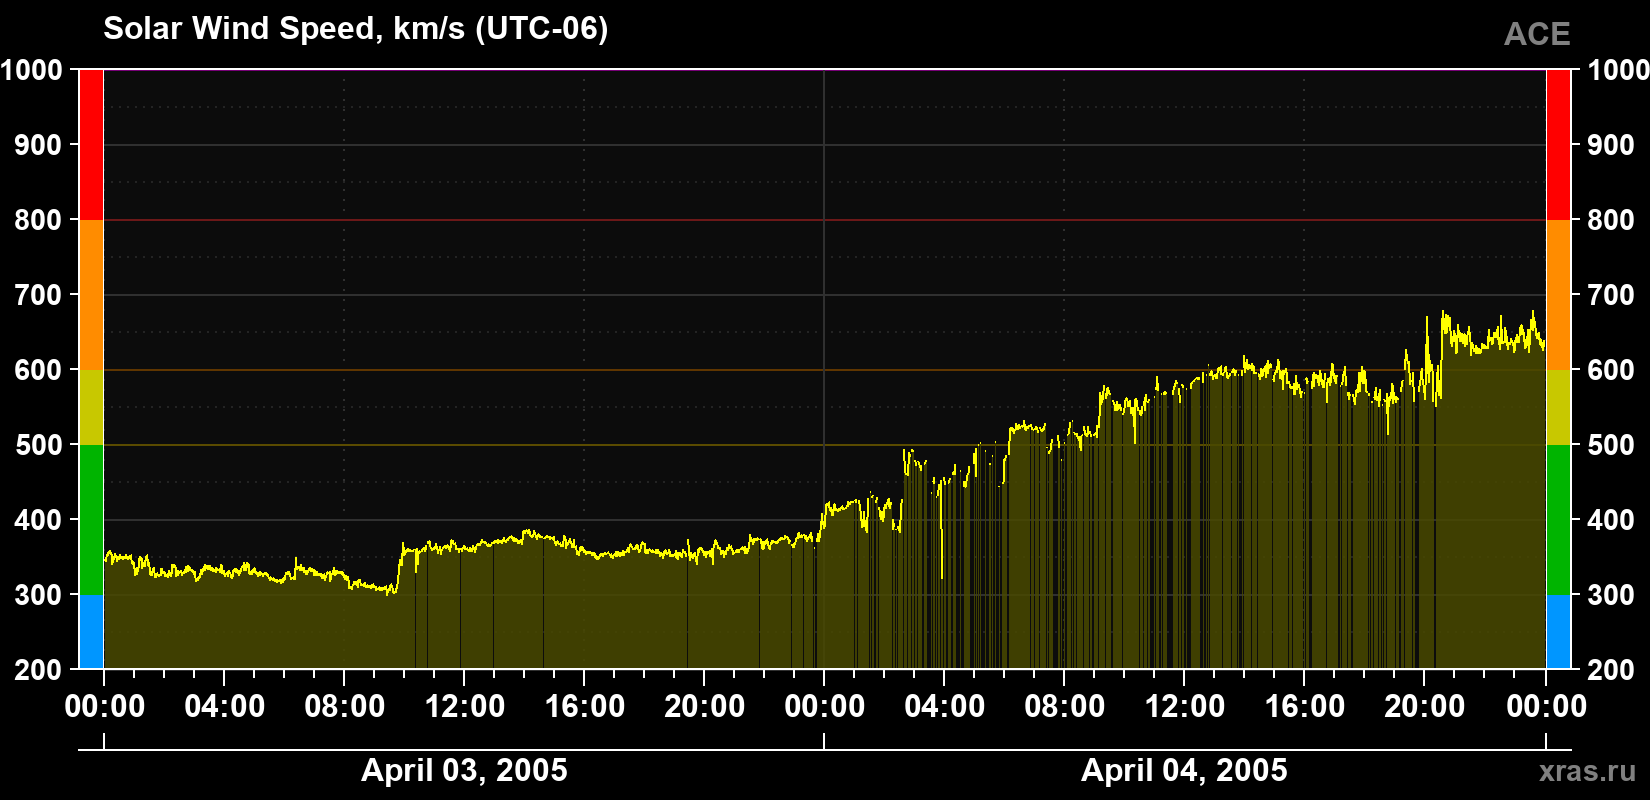
Task: Click the midnight 00:00 label between both days
Action: [824, 706]
